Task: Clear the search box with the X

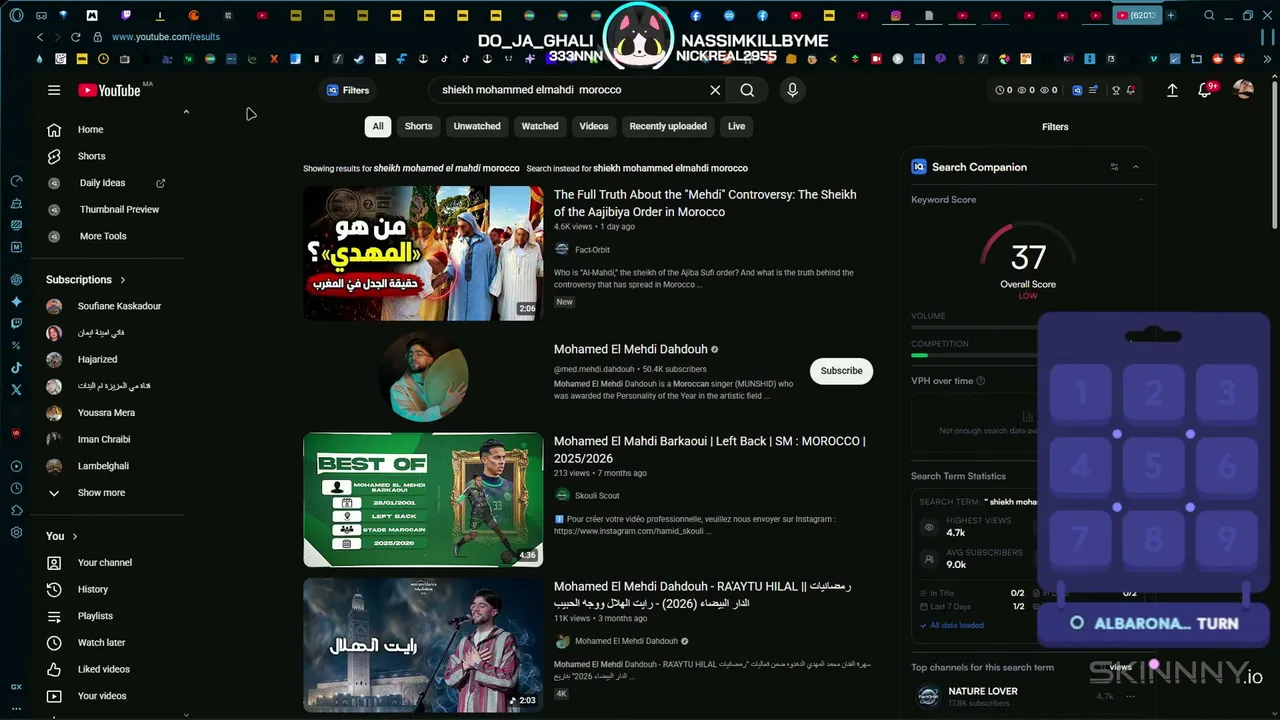Action: (x=715, y=90)
